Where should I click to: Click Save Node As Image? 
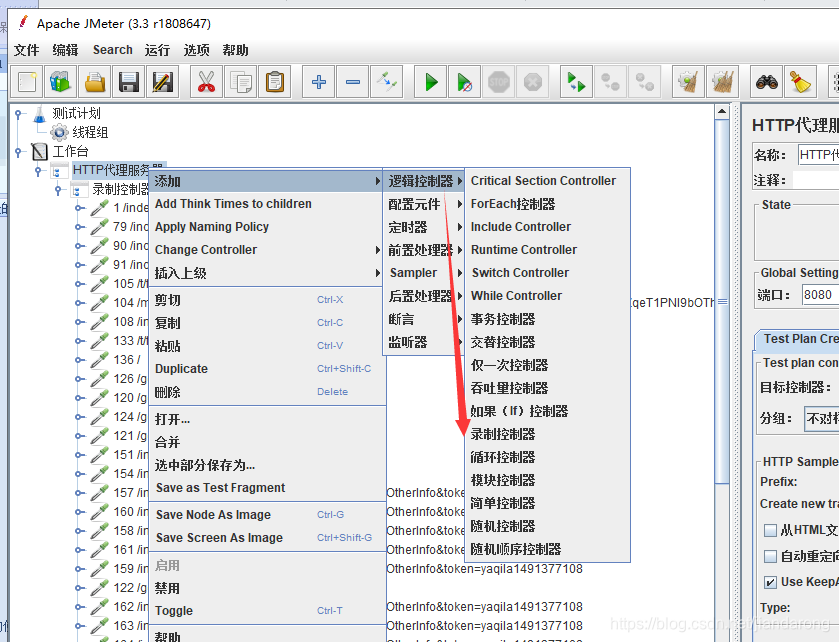point(266,515)
